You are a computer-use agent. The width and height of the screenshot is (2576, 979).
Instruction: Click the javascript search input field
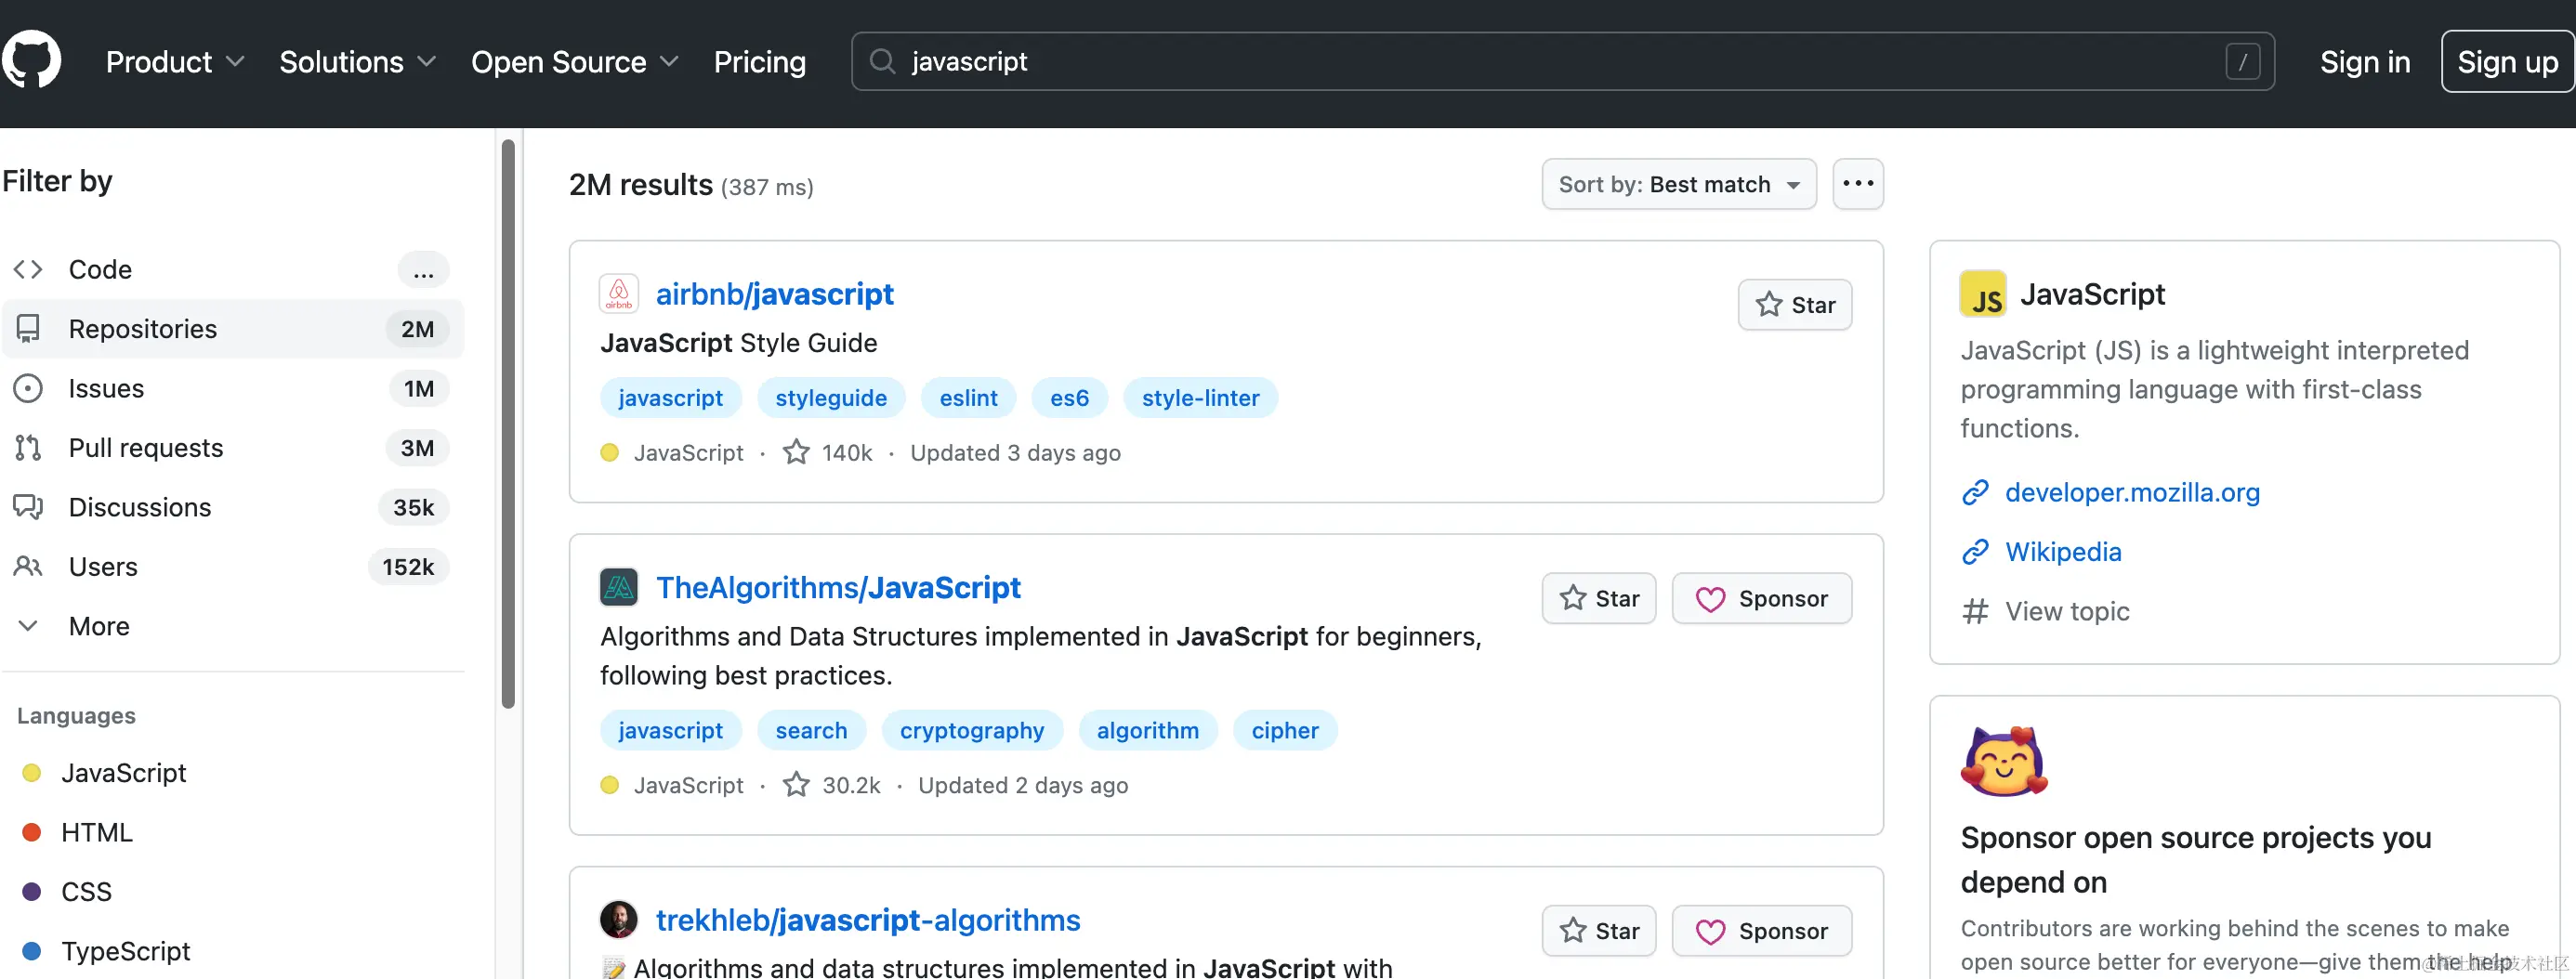tap(1500, 62)
